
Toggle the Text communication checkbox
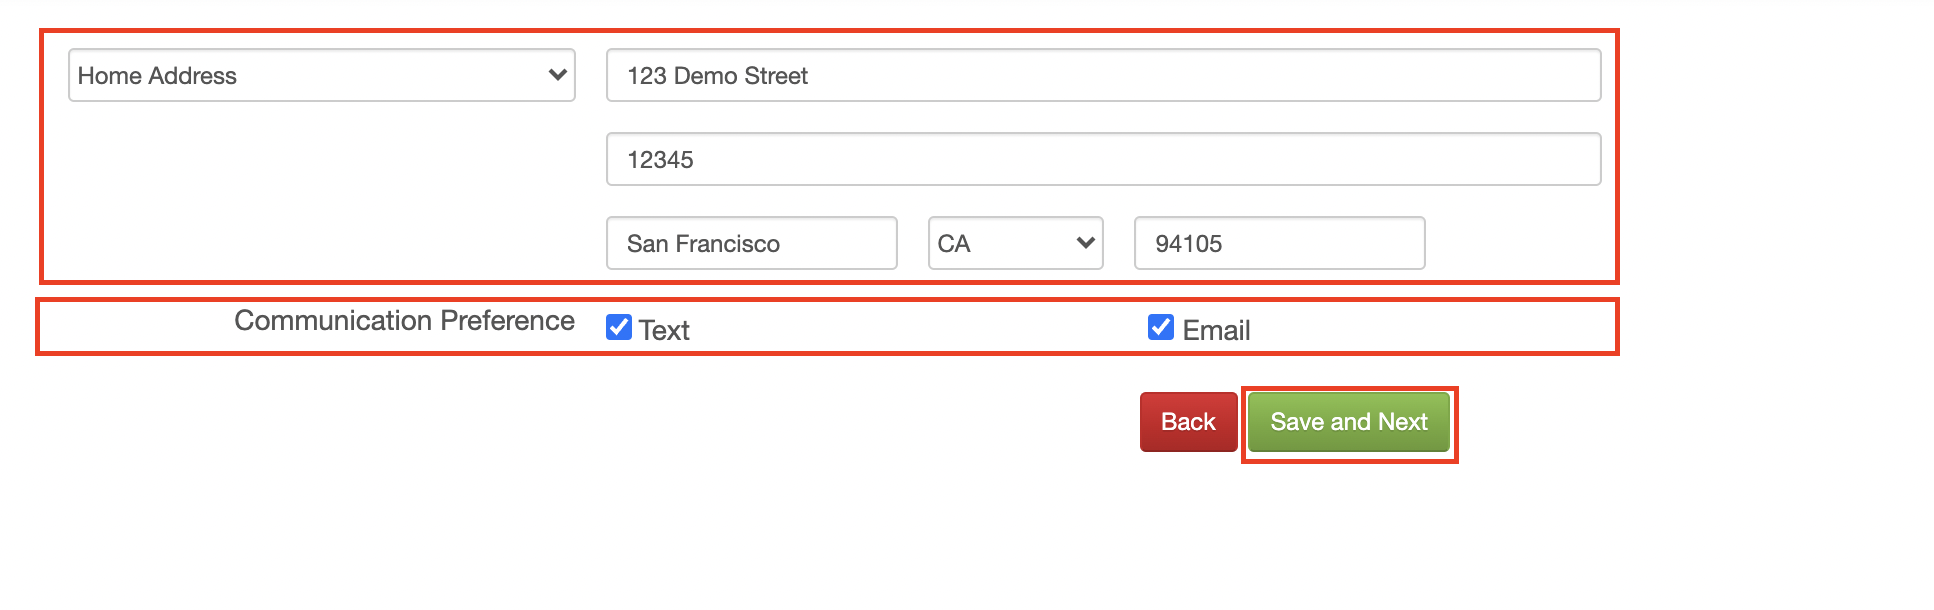(619, 327)
